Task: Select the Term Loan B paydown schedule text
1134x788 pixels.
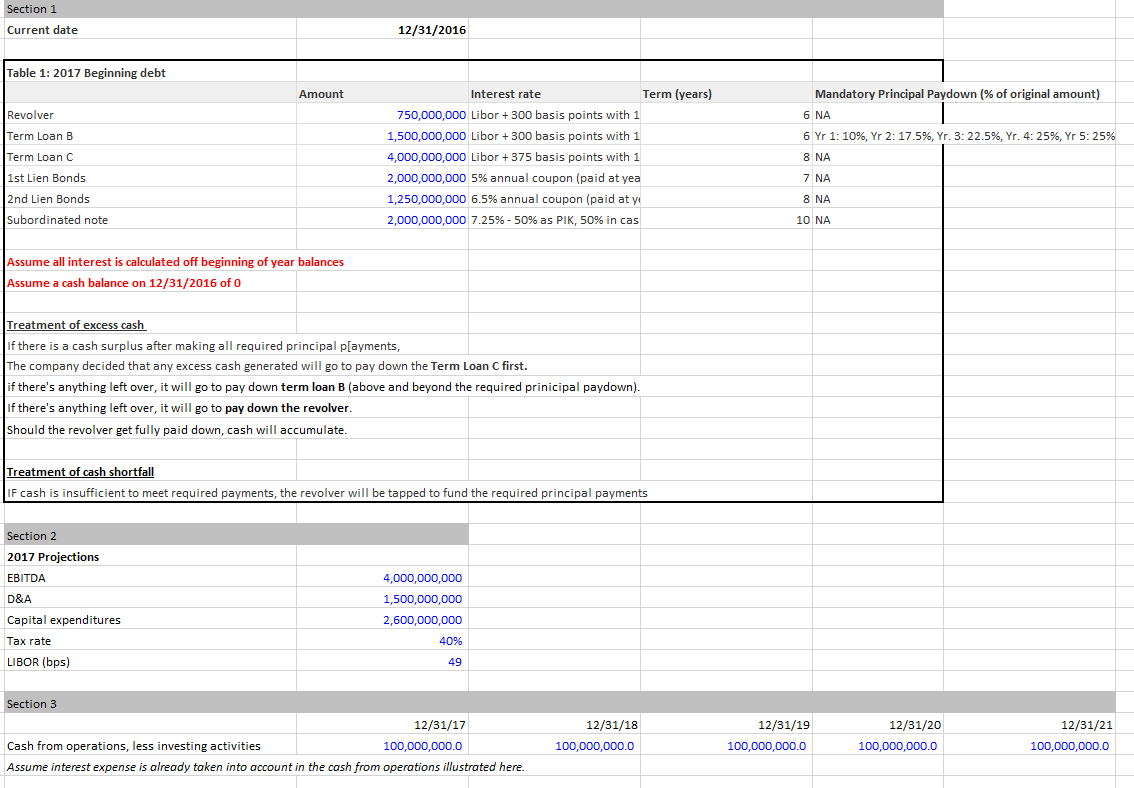Action: coord(965,136)
